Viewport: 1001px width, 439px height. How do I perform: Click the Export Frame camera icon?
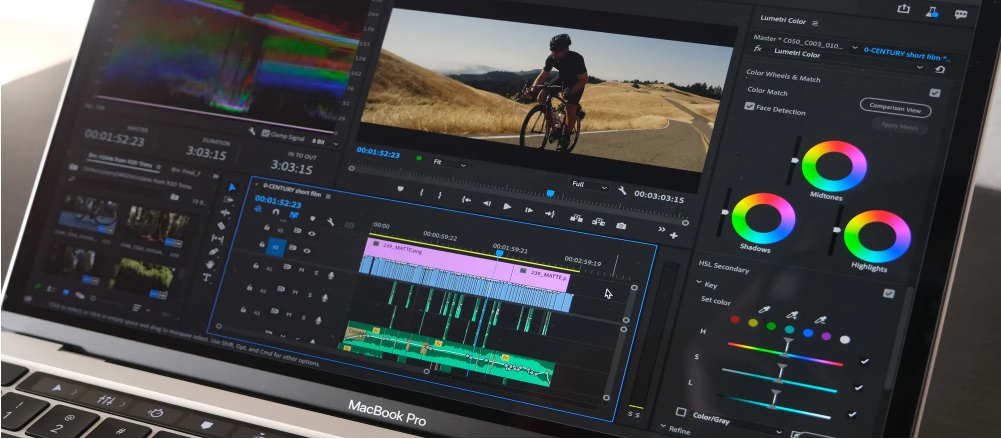tap(621, 225)
